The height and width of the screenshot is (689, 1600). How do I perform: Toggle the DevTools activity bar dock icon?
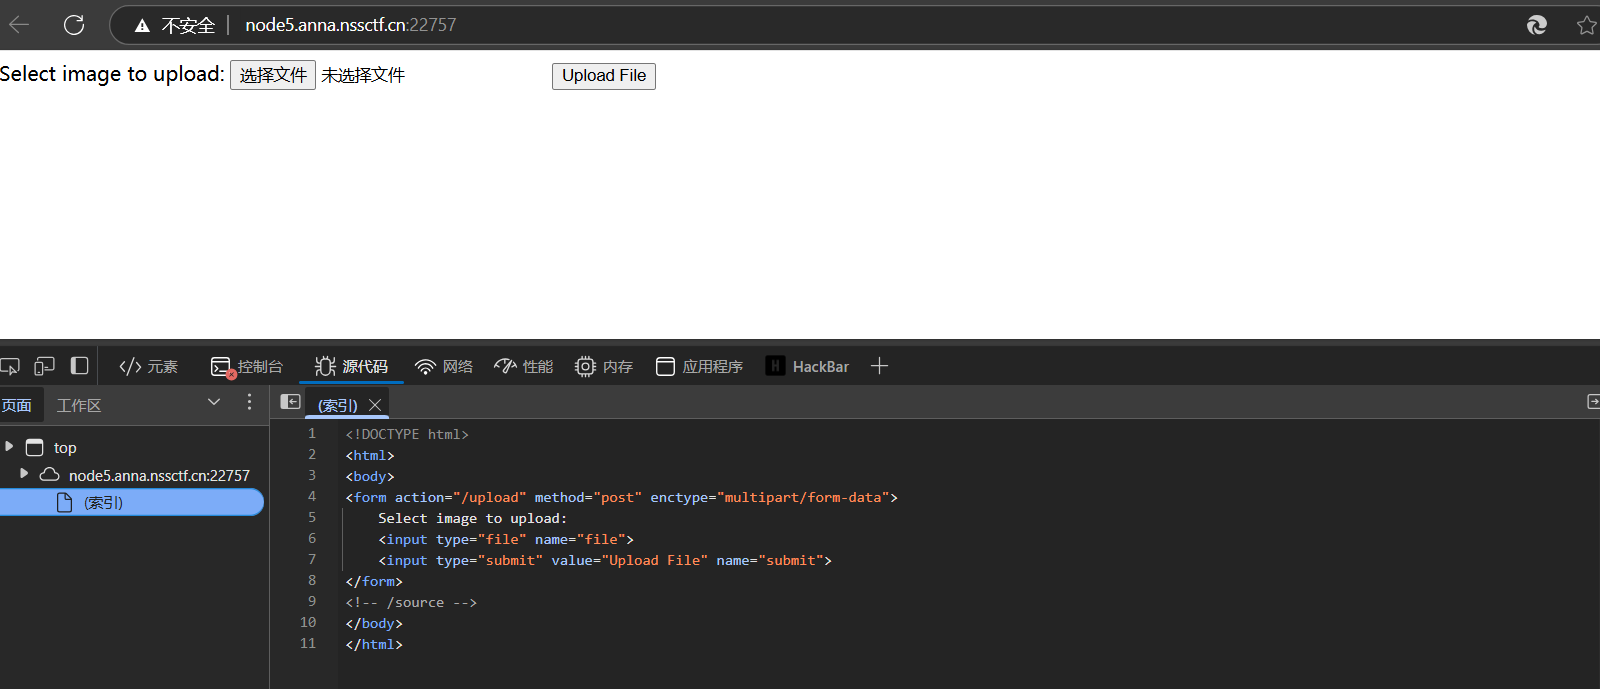(79, 366)
